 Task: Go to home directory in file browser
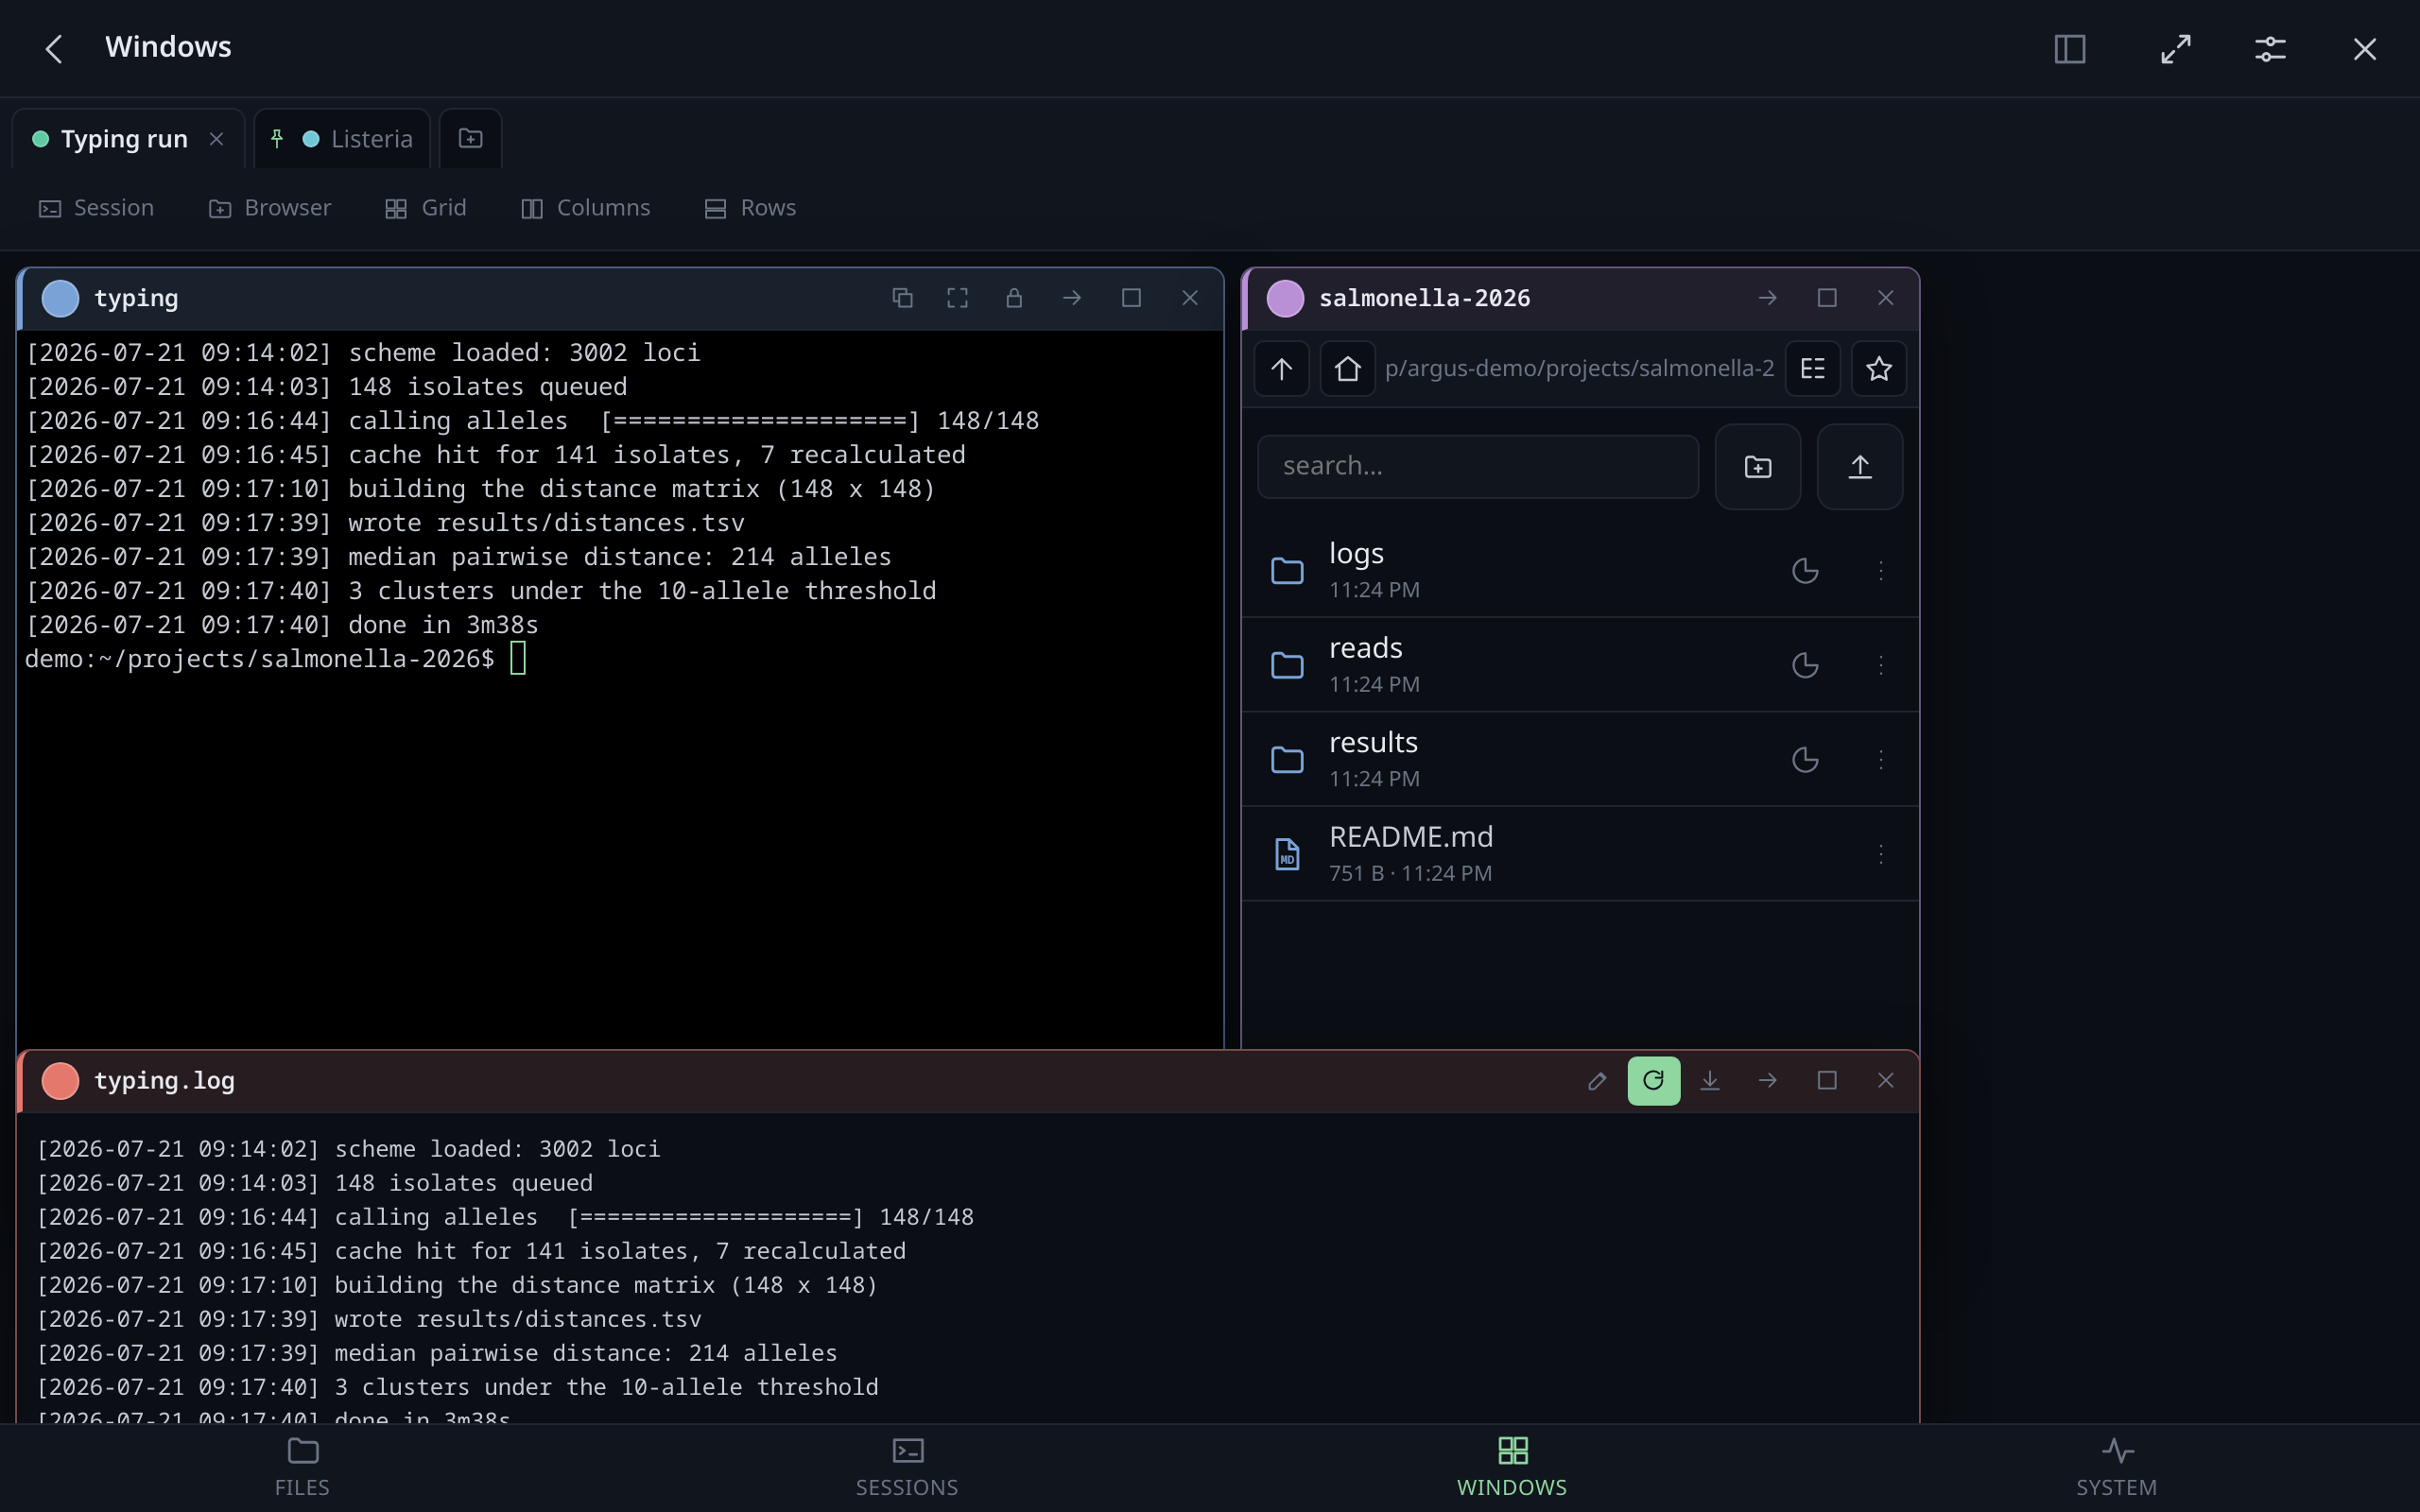(x=1347, y=369)
